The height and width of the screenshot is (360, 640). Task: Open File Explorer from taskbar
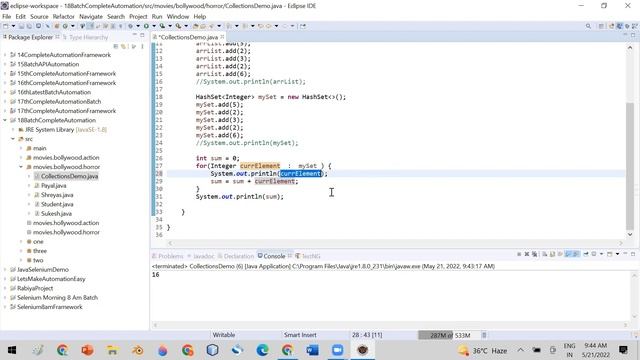(x=112, y=350)
